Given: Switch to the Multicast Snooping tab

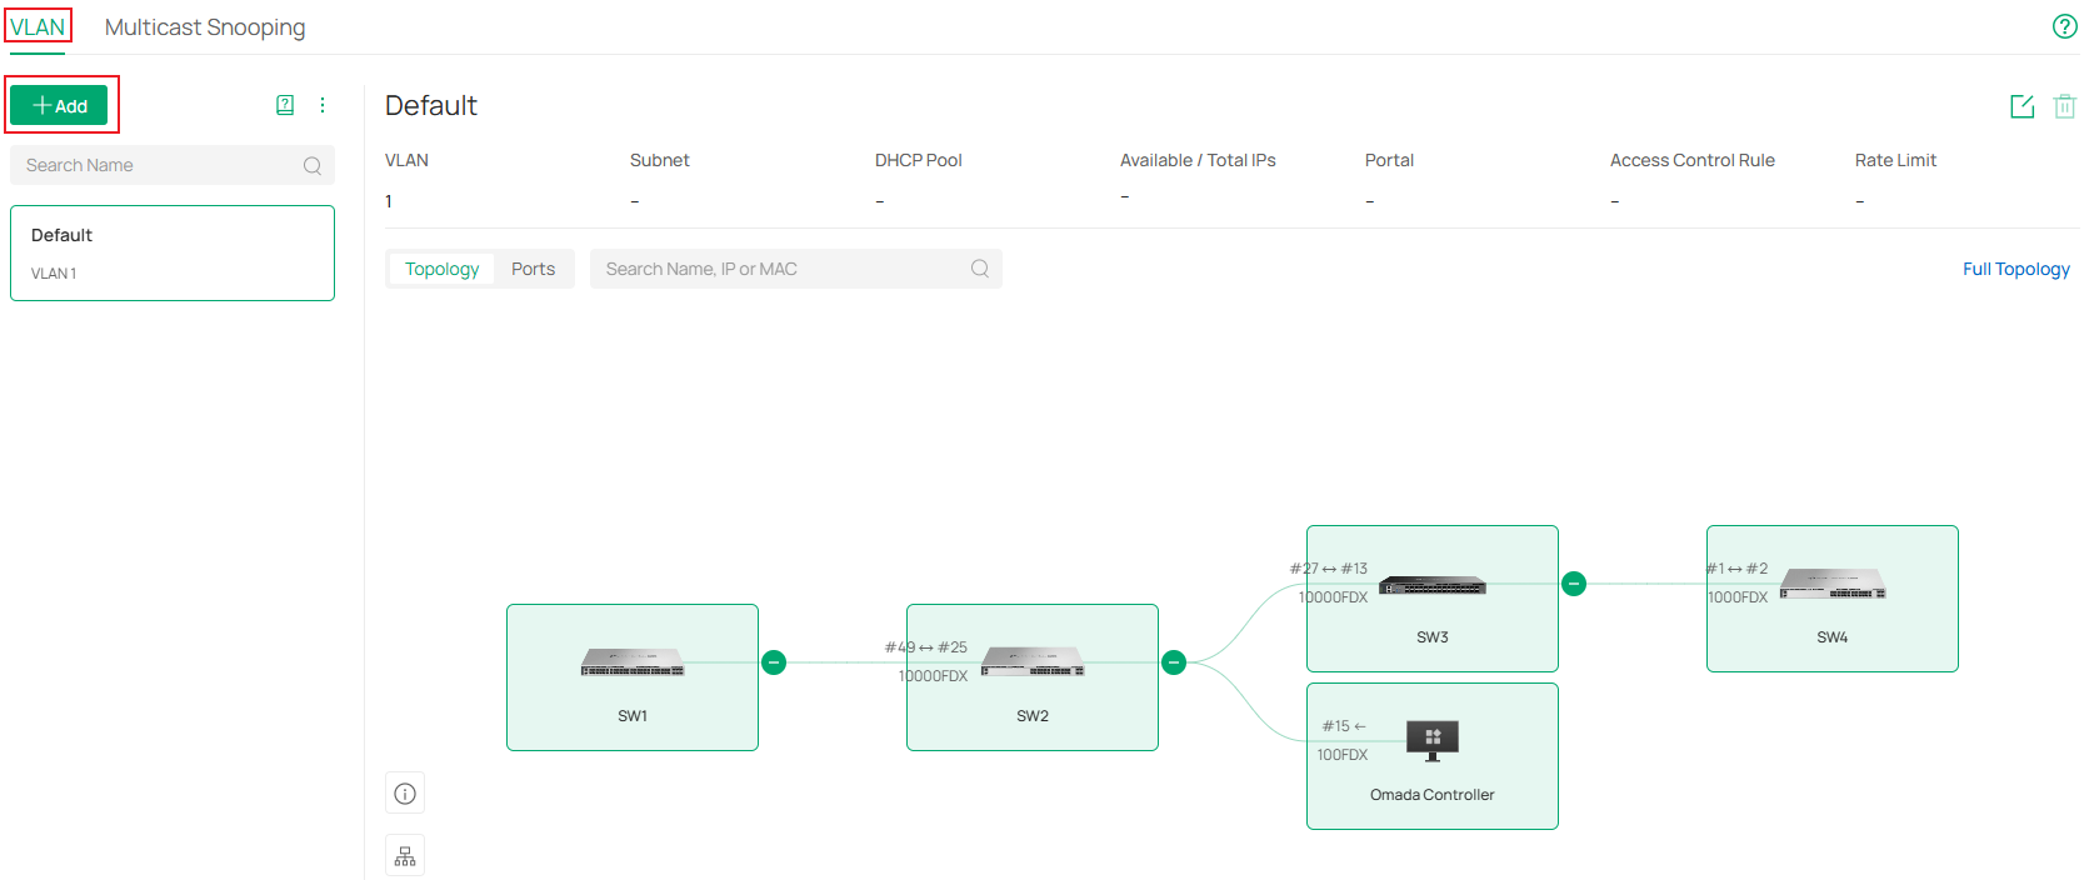Looking at the screenshot, I should [205, 27].
